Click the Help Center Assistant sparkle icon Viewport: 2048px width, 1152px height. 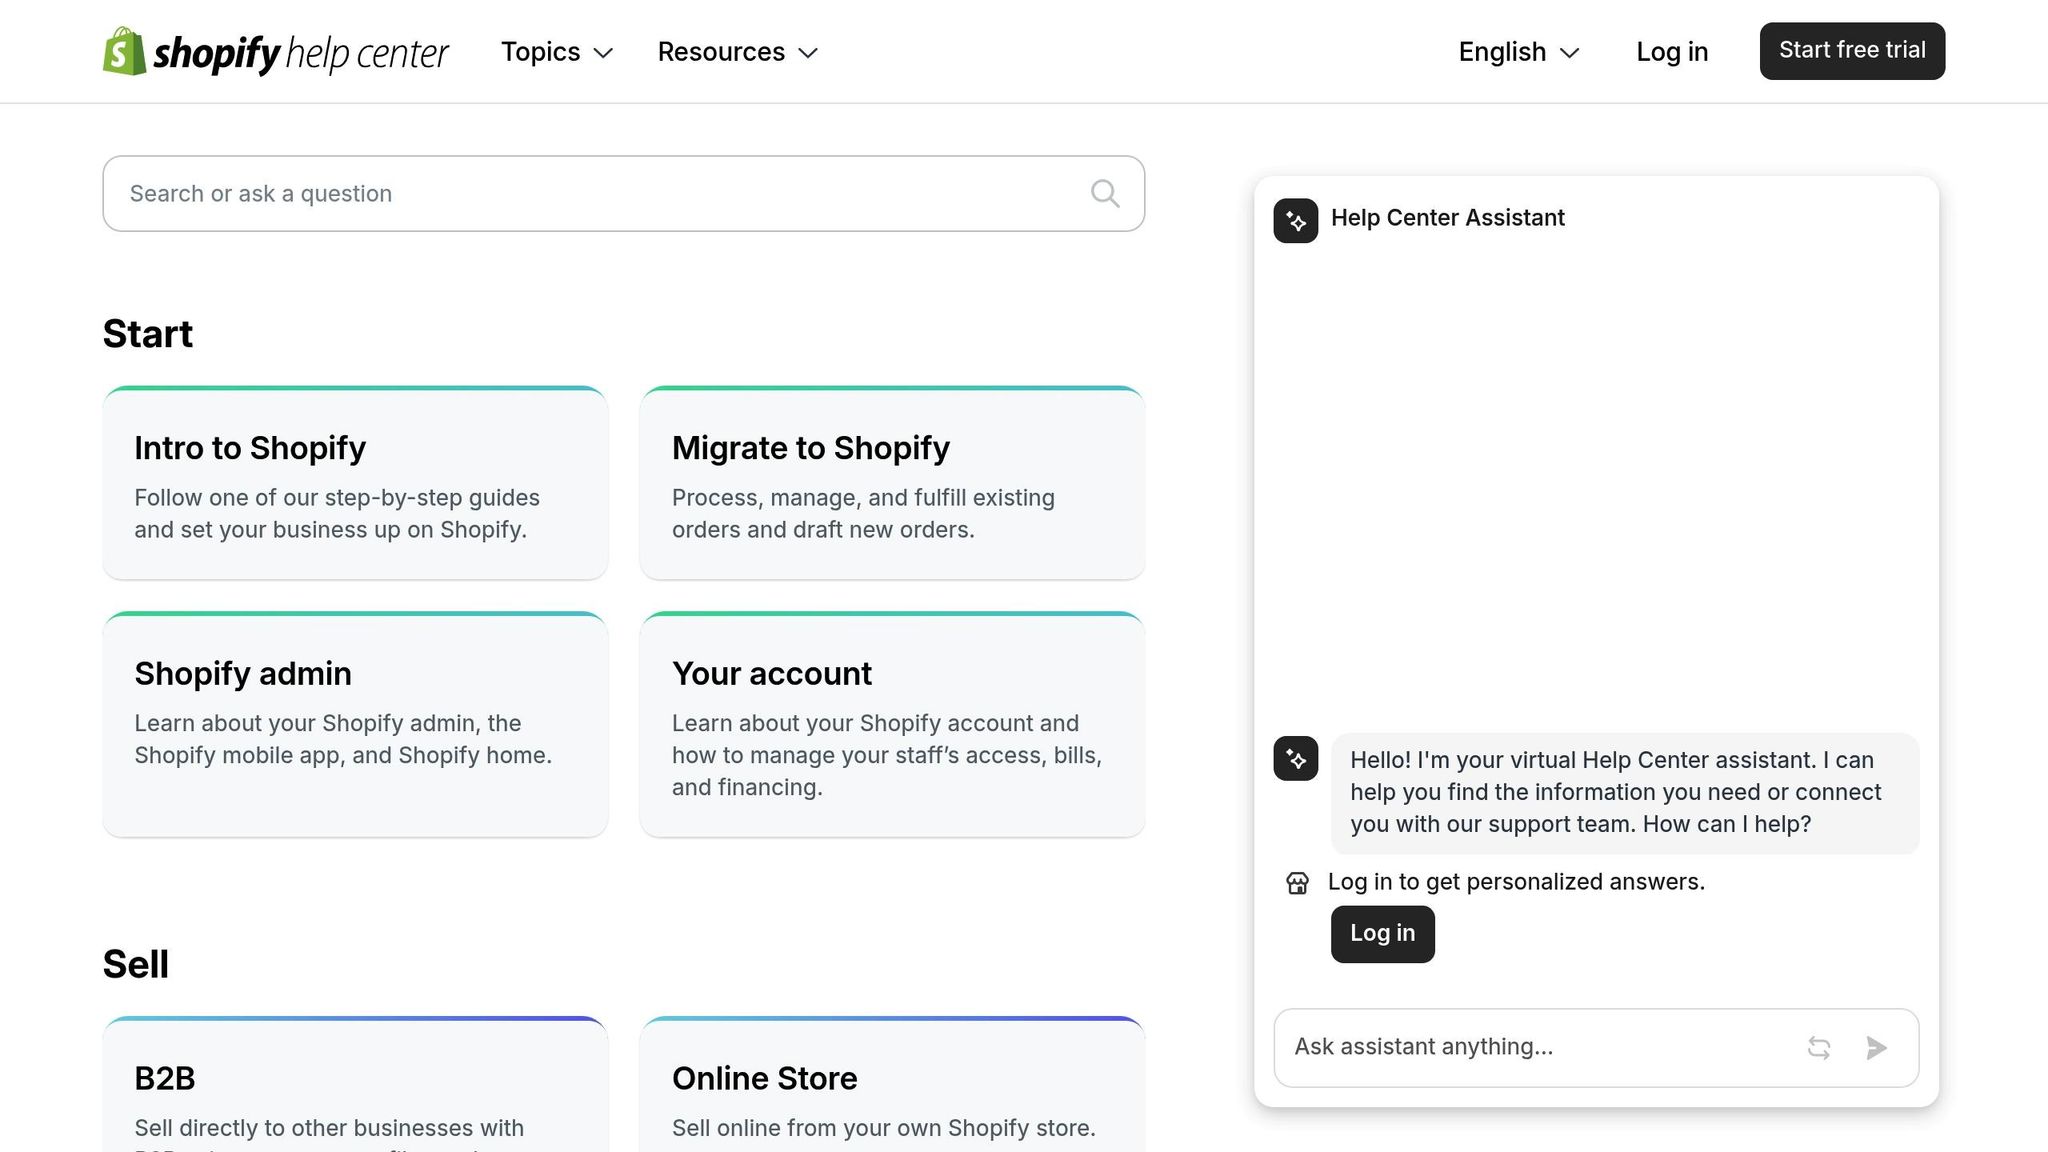tap(1295, 221)
